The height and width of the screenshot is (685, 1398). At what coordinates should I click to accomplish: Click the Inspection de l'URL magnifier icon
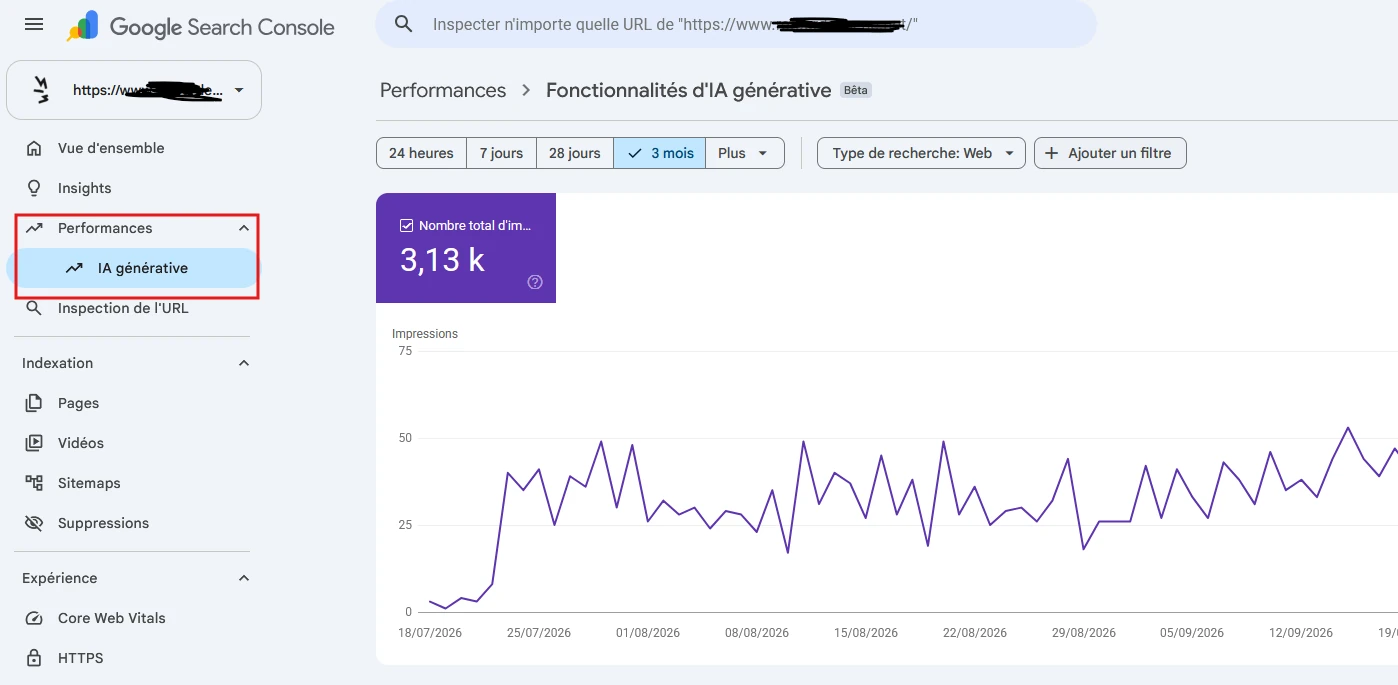(x=34, y=308)
